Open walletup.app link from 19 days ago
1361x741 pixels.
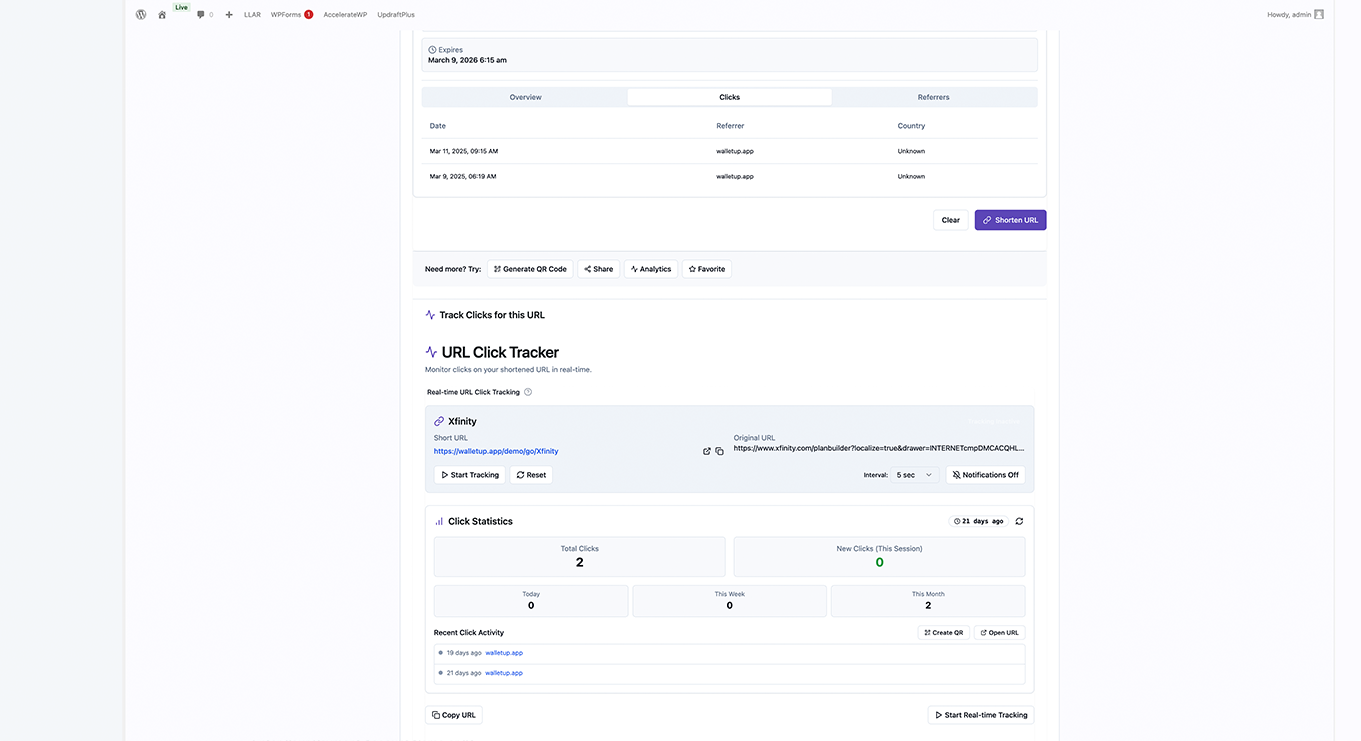click(504, 653)
